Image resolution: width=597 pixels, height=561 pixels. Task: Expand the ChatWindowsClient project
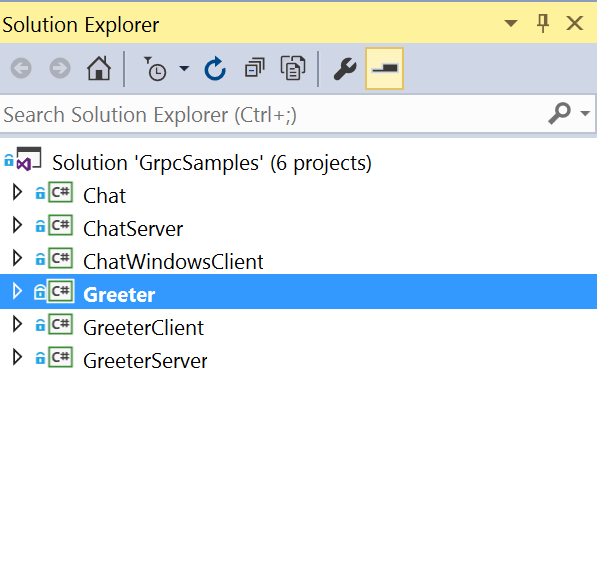[x=17, y=258]
